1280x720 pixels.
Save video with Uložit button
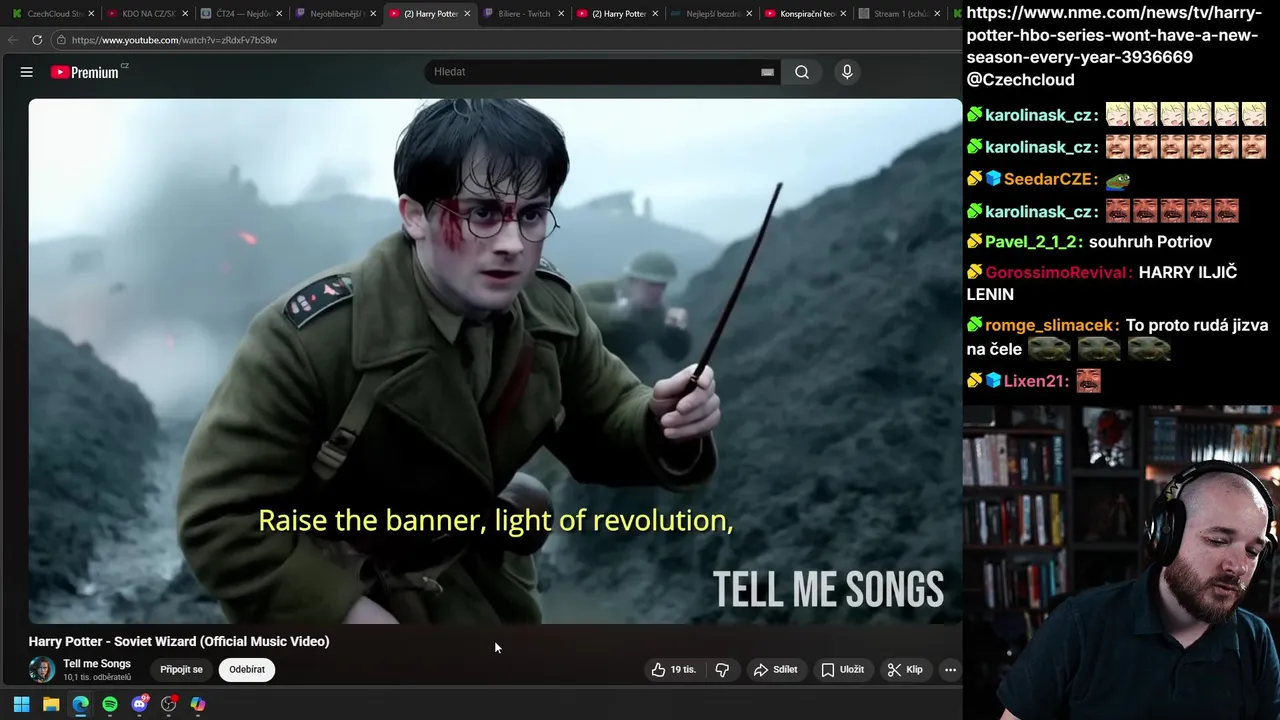coord(843,670)
